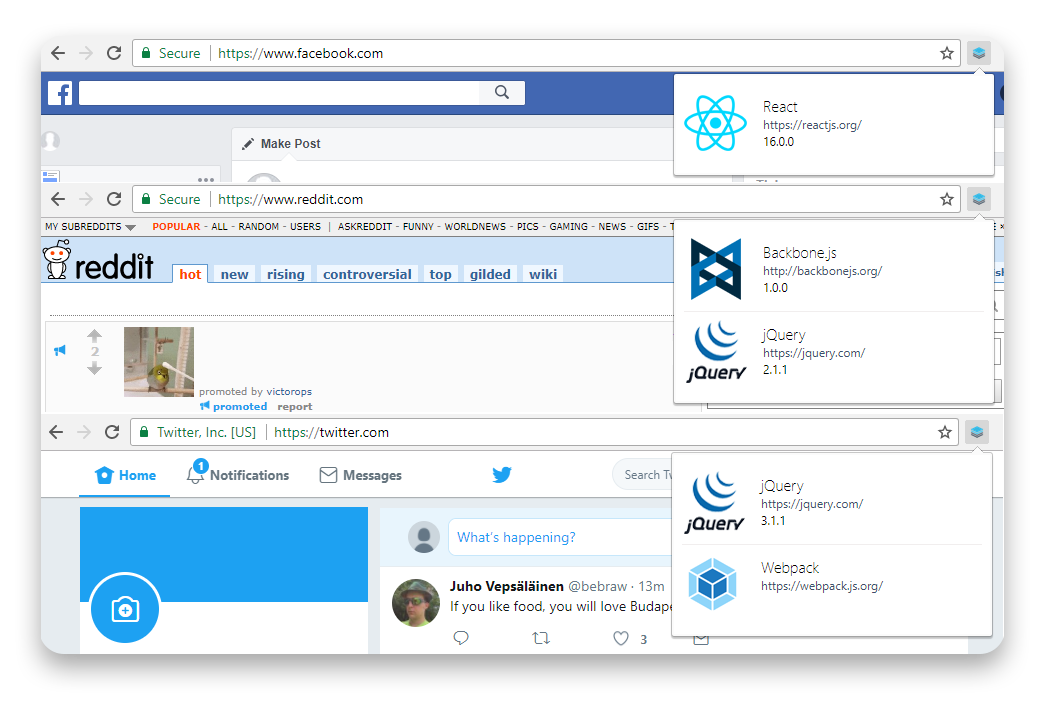Viewport: 1043px width, 701px height.
Task: Downvote the promoted Reddit post
Action: [94, 368]
